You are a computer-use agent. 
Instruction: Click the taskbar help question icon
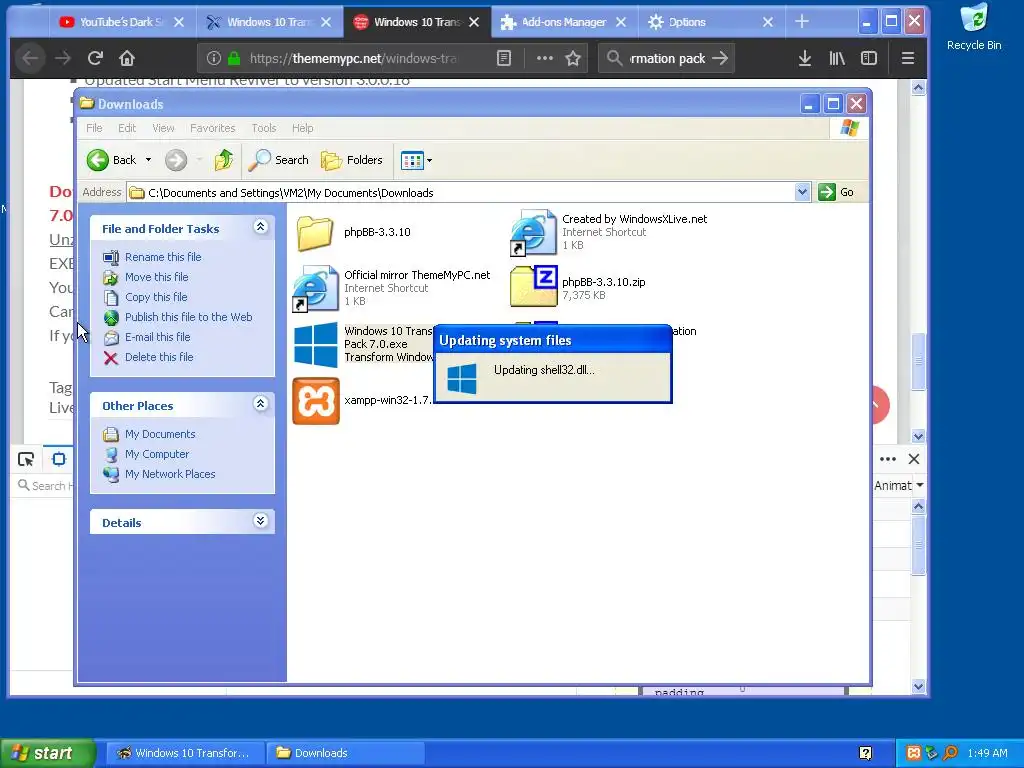[865, 753]
